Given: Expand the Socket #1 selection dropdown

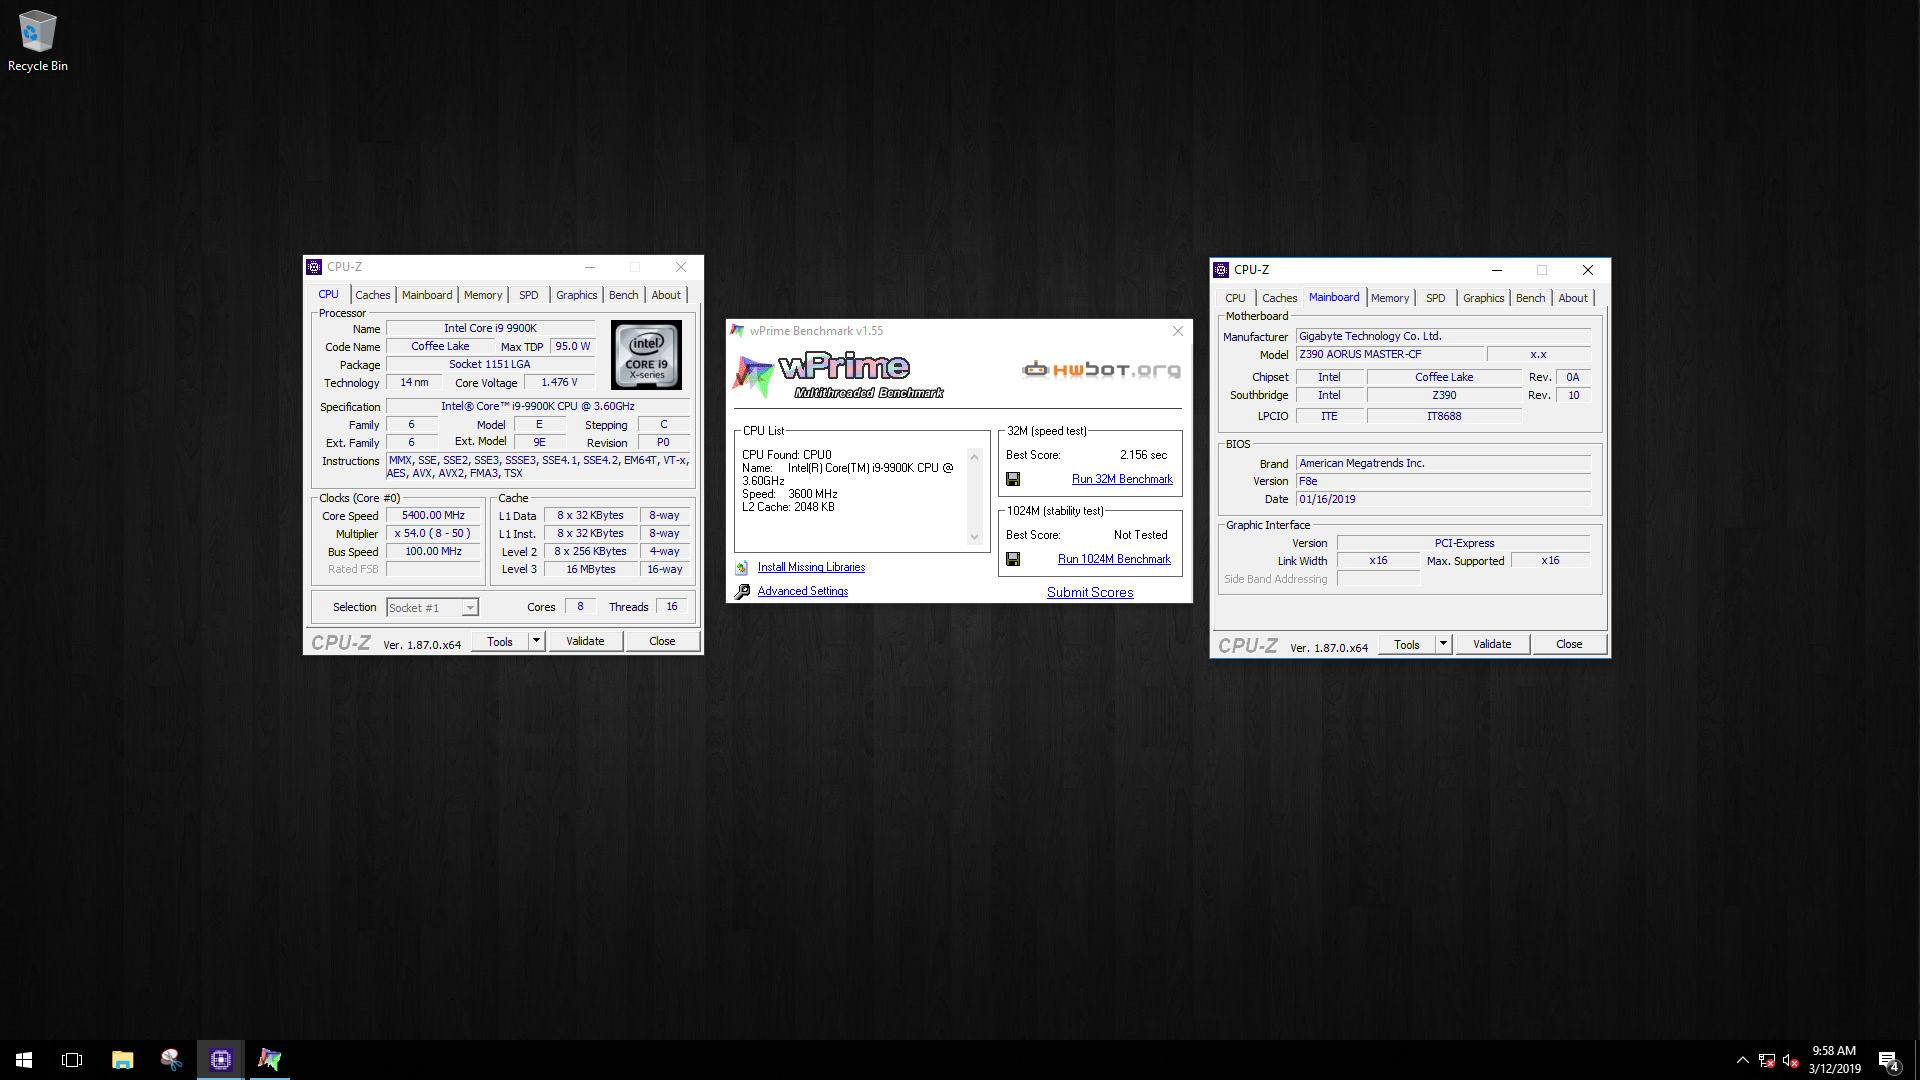Looking at the screenshot, I should click(469, 608).
